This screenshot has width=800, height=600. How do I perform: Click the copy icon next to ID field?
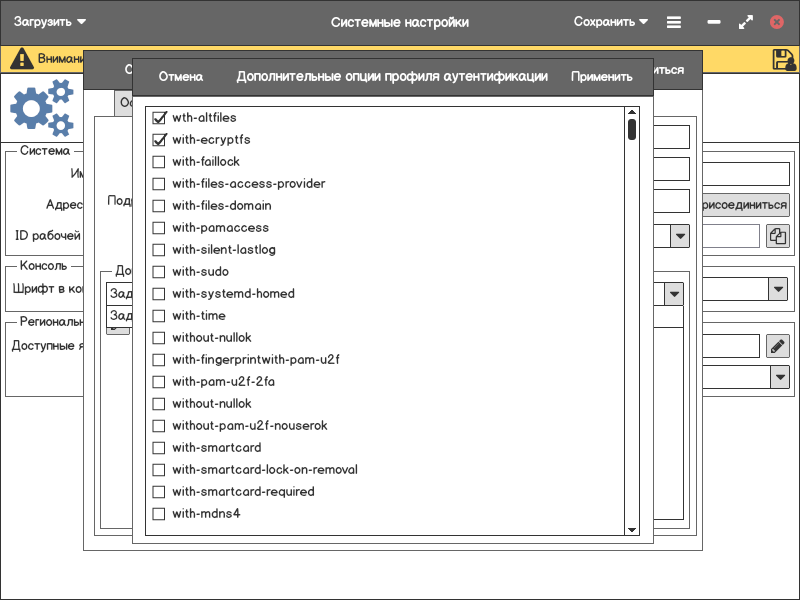[778, 236]
